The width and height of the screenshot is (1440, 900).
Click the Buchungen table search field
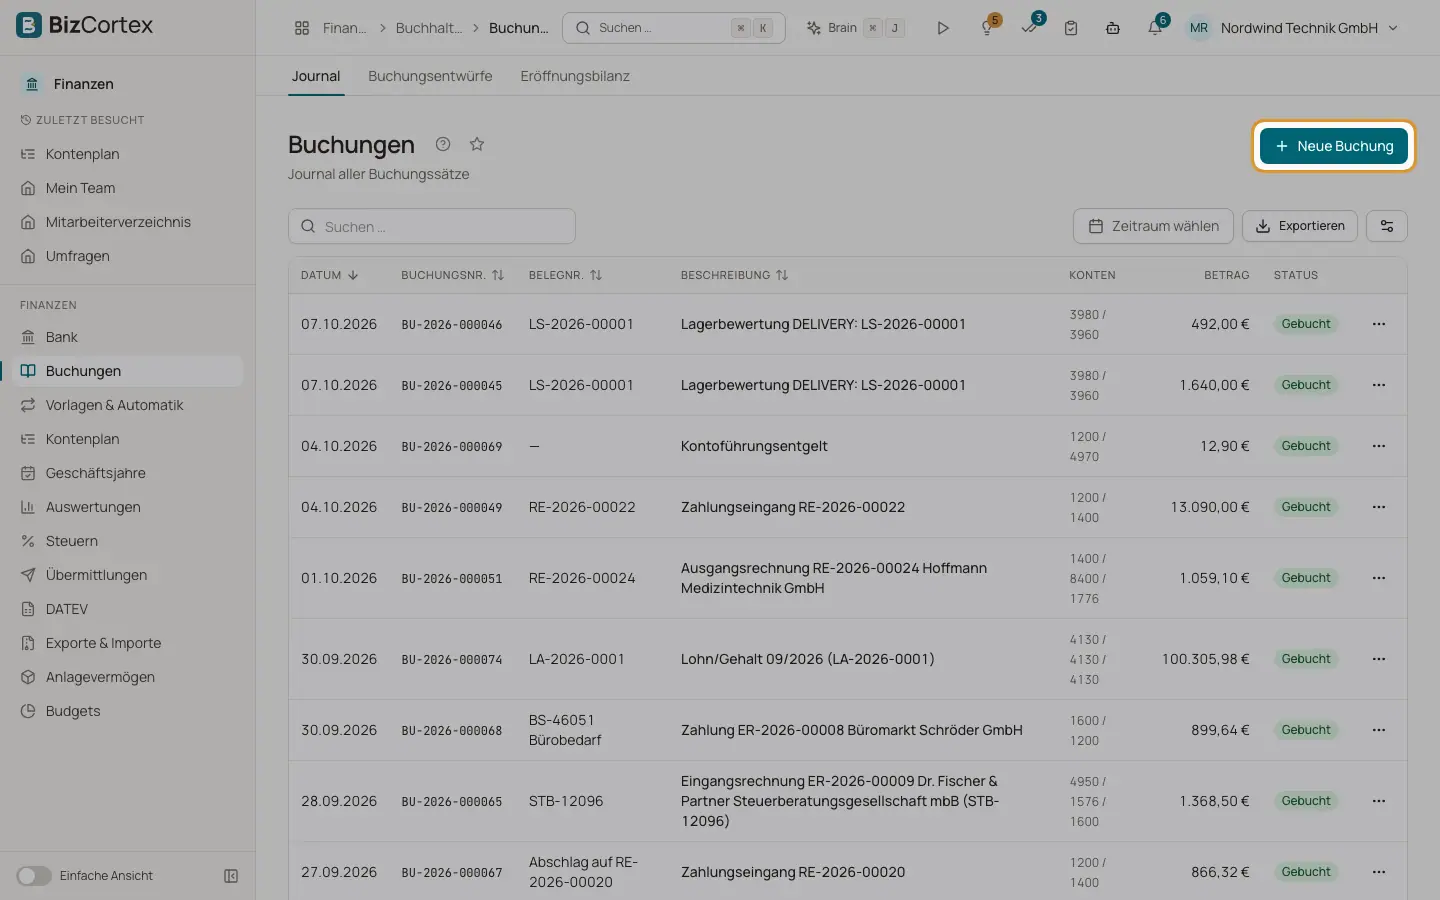[432, 226]
